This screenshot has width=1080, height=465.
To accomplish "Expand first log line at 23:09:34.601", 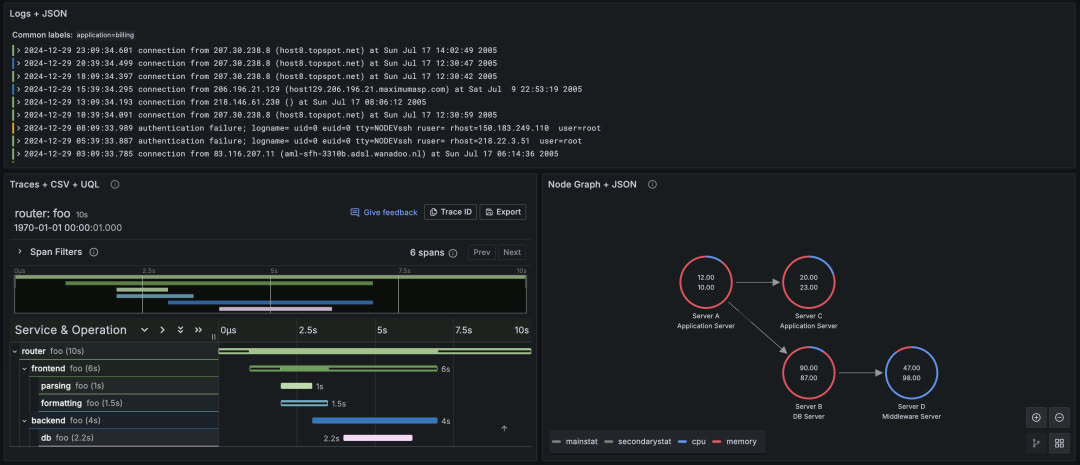I will 19,49.
